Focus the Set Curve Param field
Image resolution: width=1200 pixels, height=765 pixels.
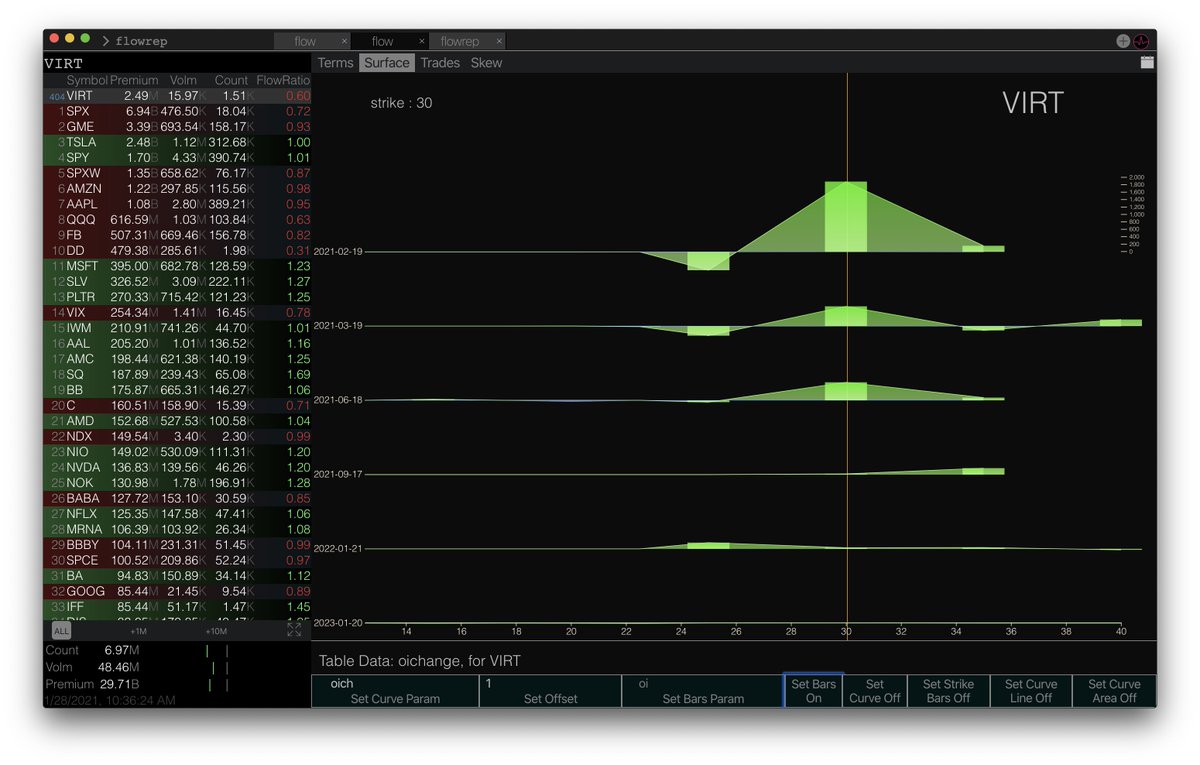click(395, 691)
